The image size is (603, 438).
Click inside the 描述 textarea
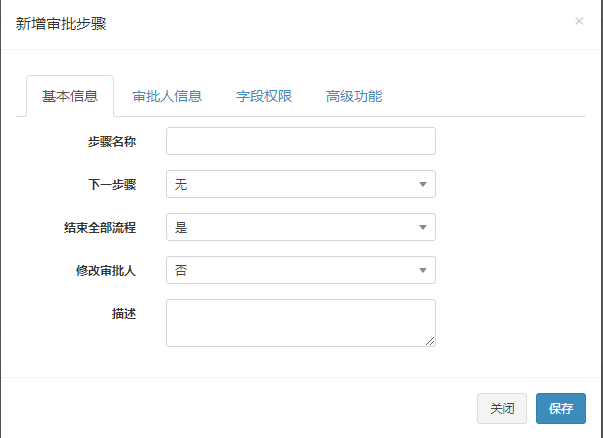pyautogui.click(x=300, y=322)
